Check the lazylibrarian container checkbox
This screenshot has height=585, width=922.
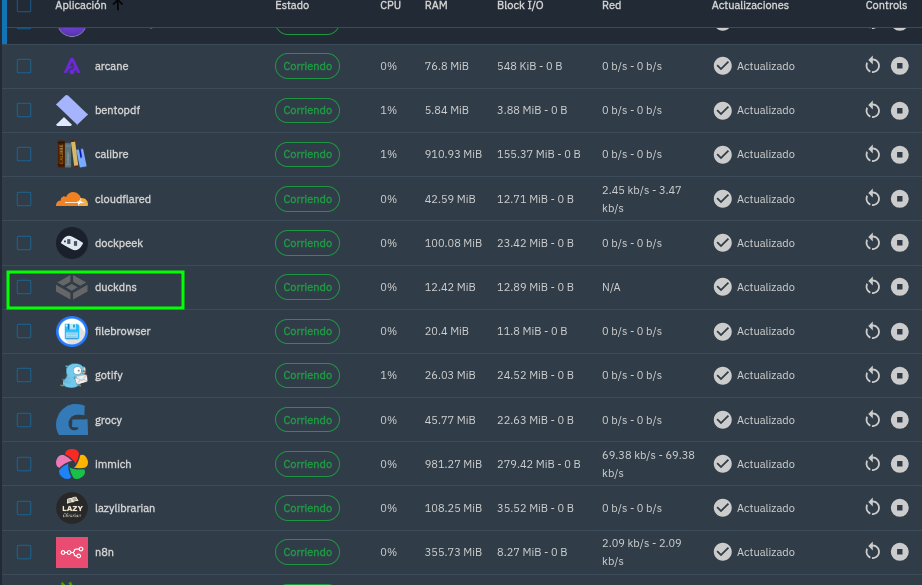(24, 507)
